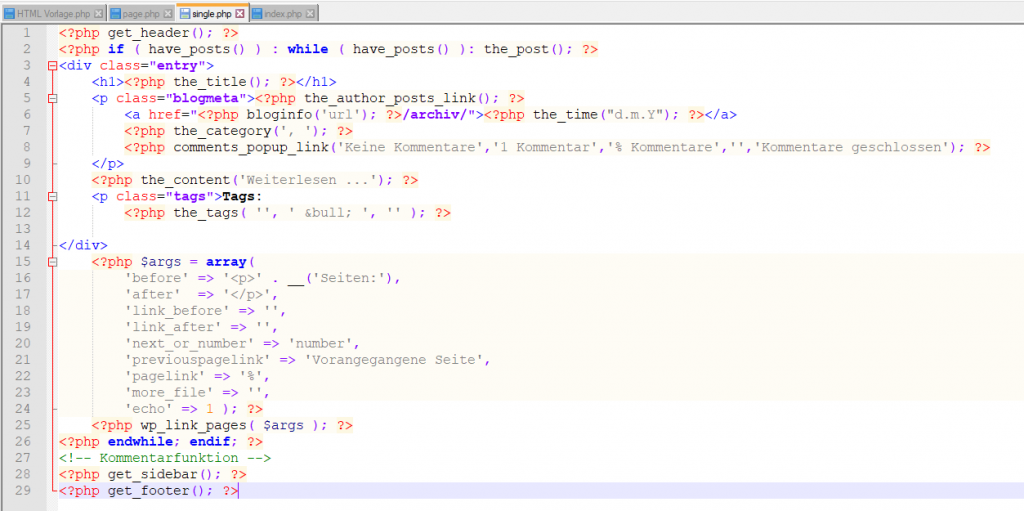Image resolution: width=1024 pixels, height=511 pixels.
Task: Click the 'echo' => 1 line
Action: click(194, 408)
